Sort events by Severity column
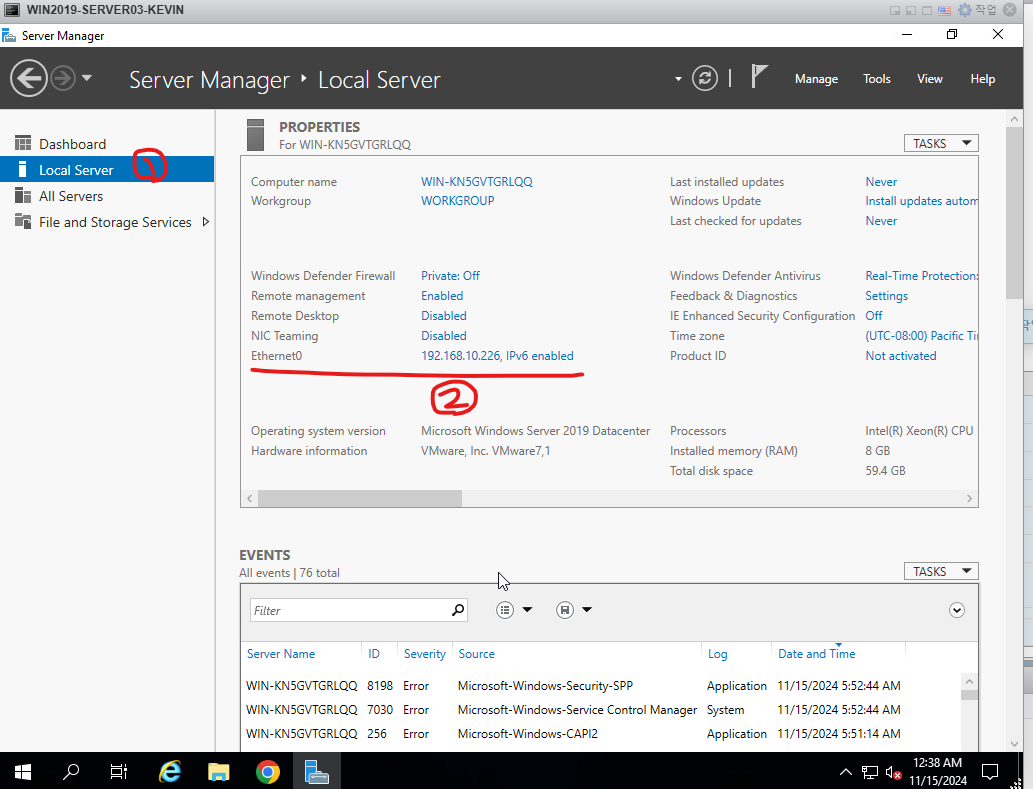 [x=424, y=654]
